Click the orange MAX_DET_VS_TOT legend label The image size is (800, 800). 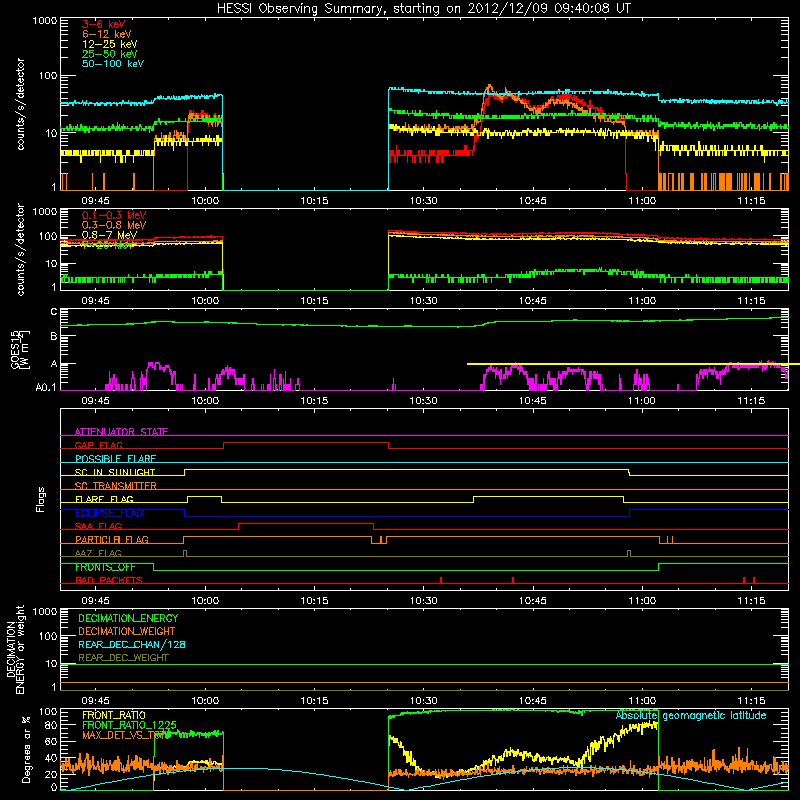click(124, 735)
